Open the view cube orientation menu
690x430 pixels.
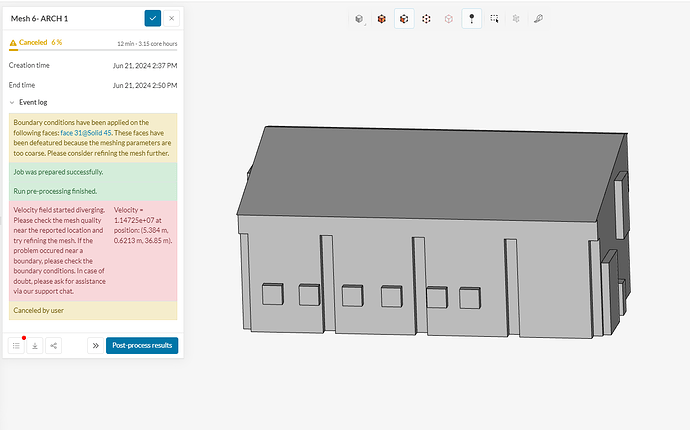[x=360, y=19]
